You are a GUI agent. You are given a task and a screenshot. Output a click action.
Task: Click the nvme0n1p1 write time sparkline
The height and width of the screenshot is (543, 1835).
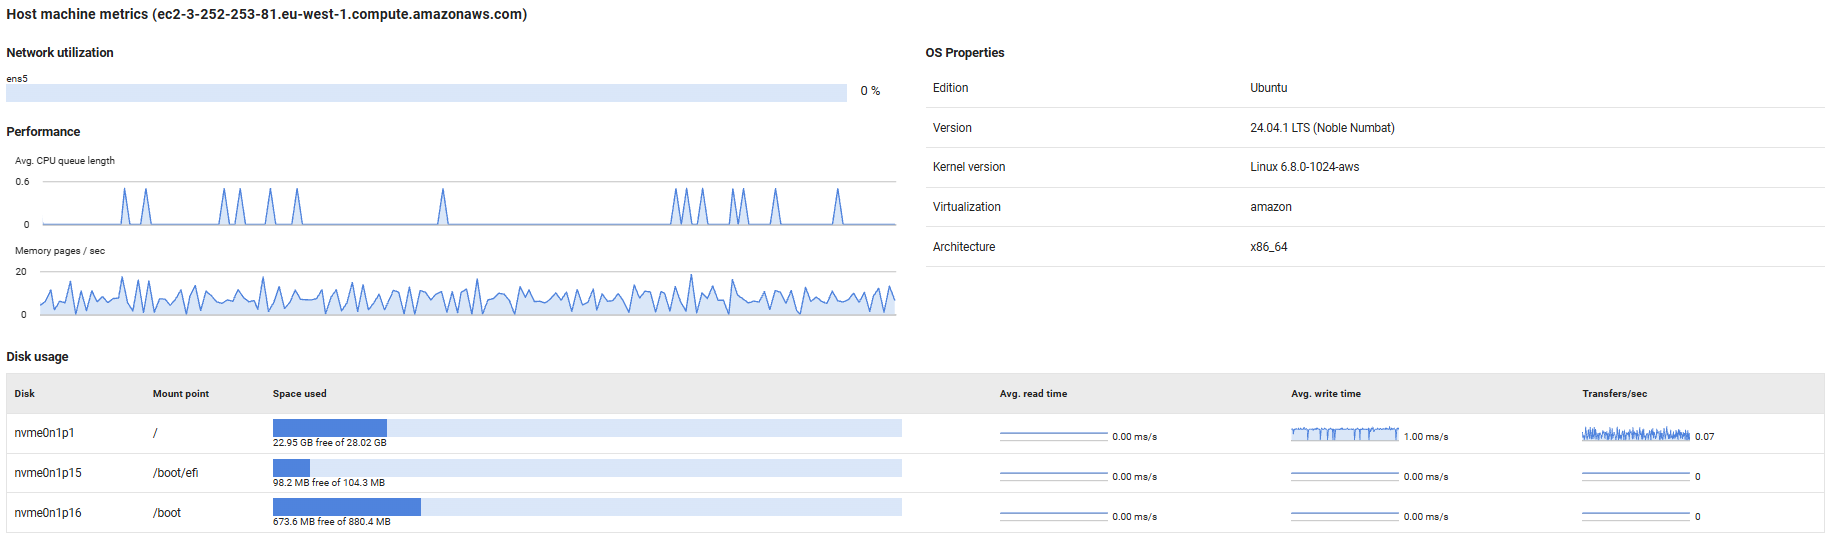(x=1344, y=434)
